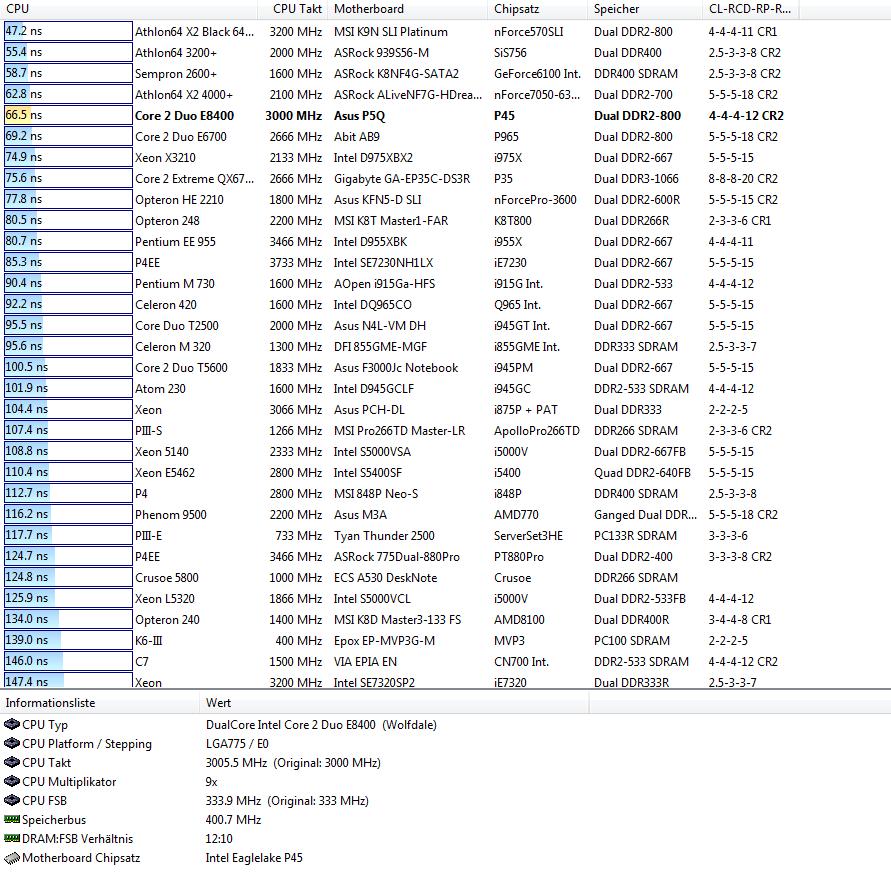Sort by CPU column header

coord(128,9)
